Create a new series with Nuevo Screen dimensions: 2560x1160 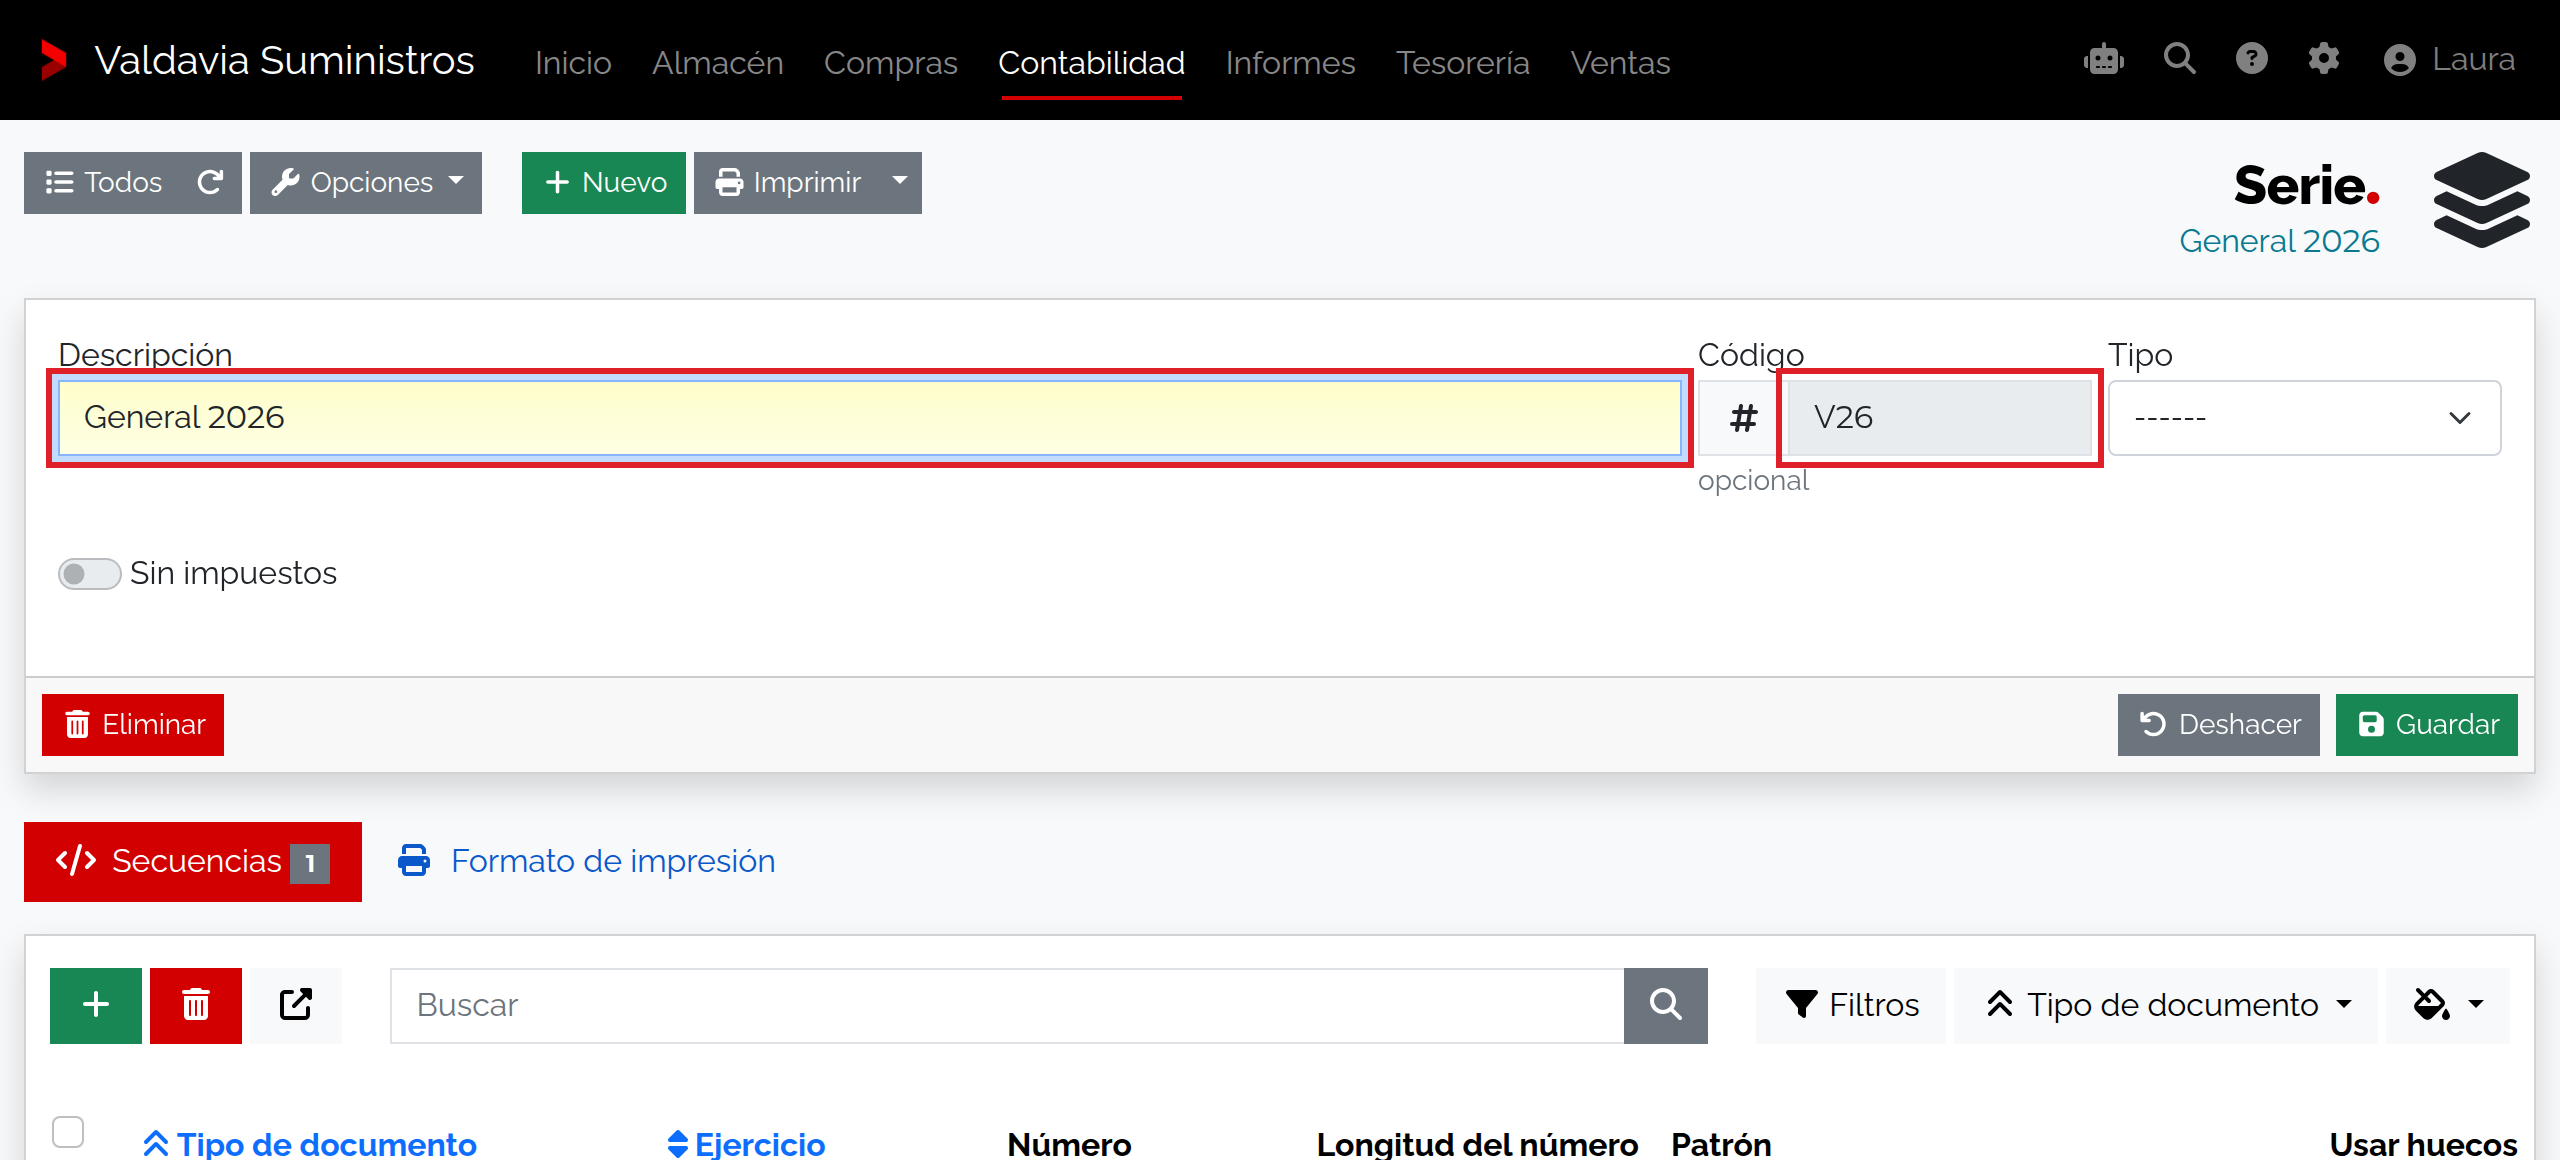pyautogui.click(x=604, y=182)
